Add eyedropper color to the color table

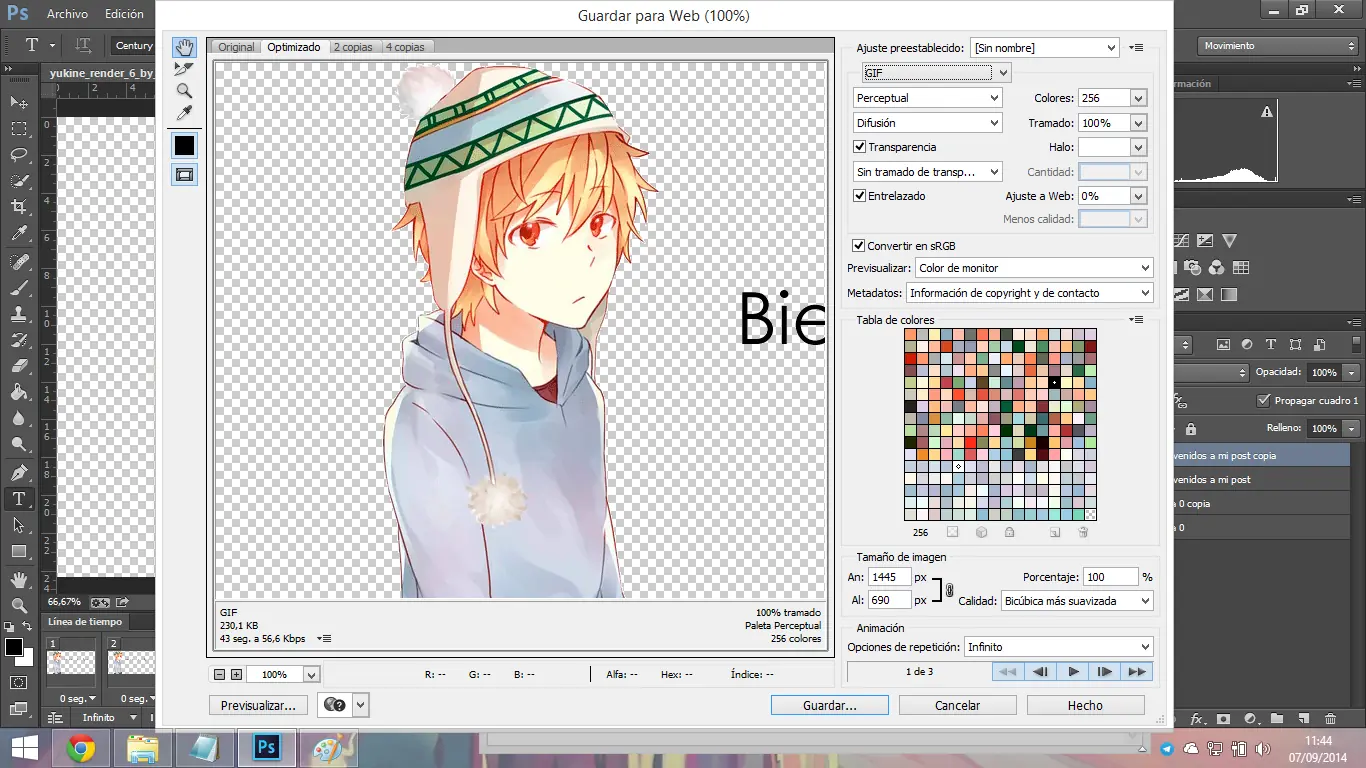click(1055, 533)
